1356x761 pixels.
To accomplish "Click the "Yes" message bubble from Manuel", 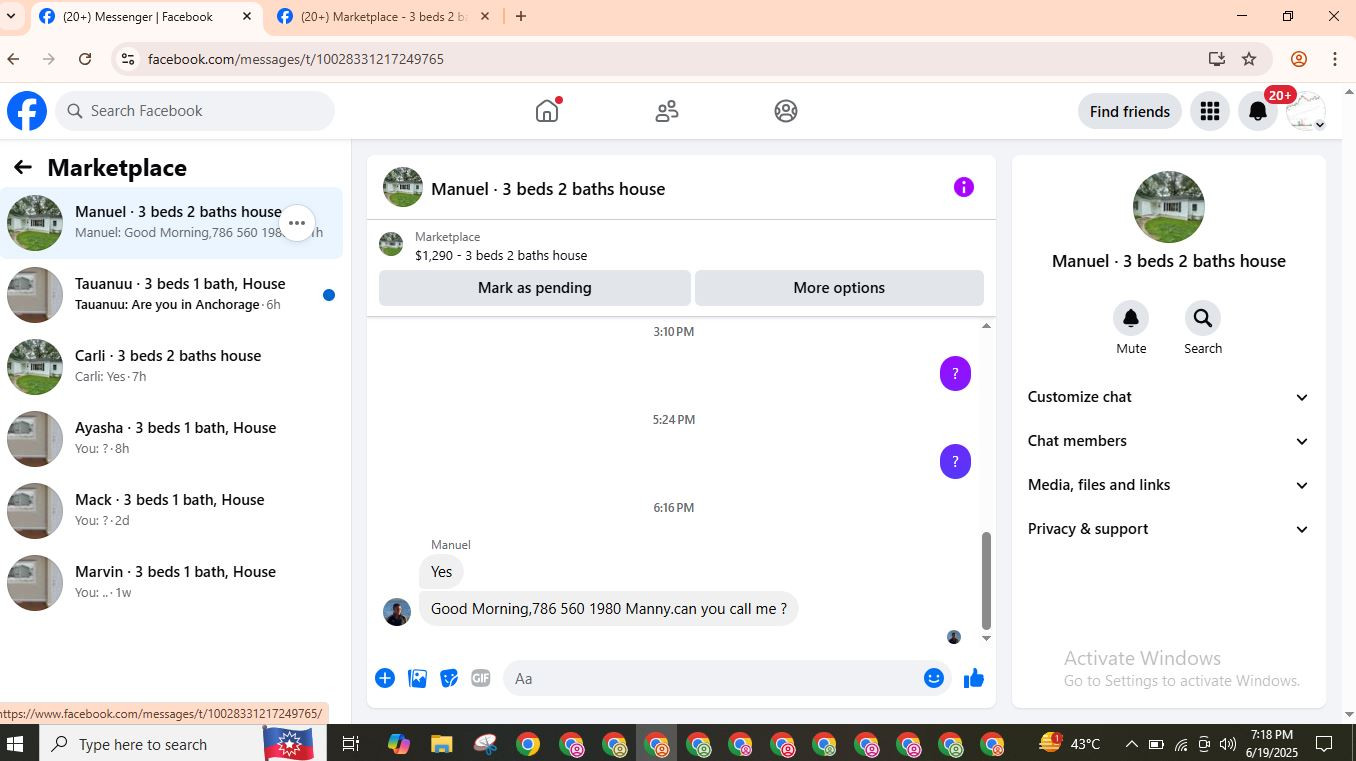I will (x=441, y=572).
